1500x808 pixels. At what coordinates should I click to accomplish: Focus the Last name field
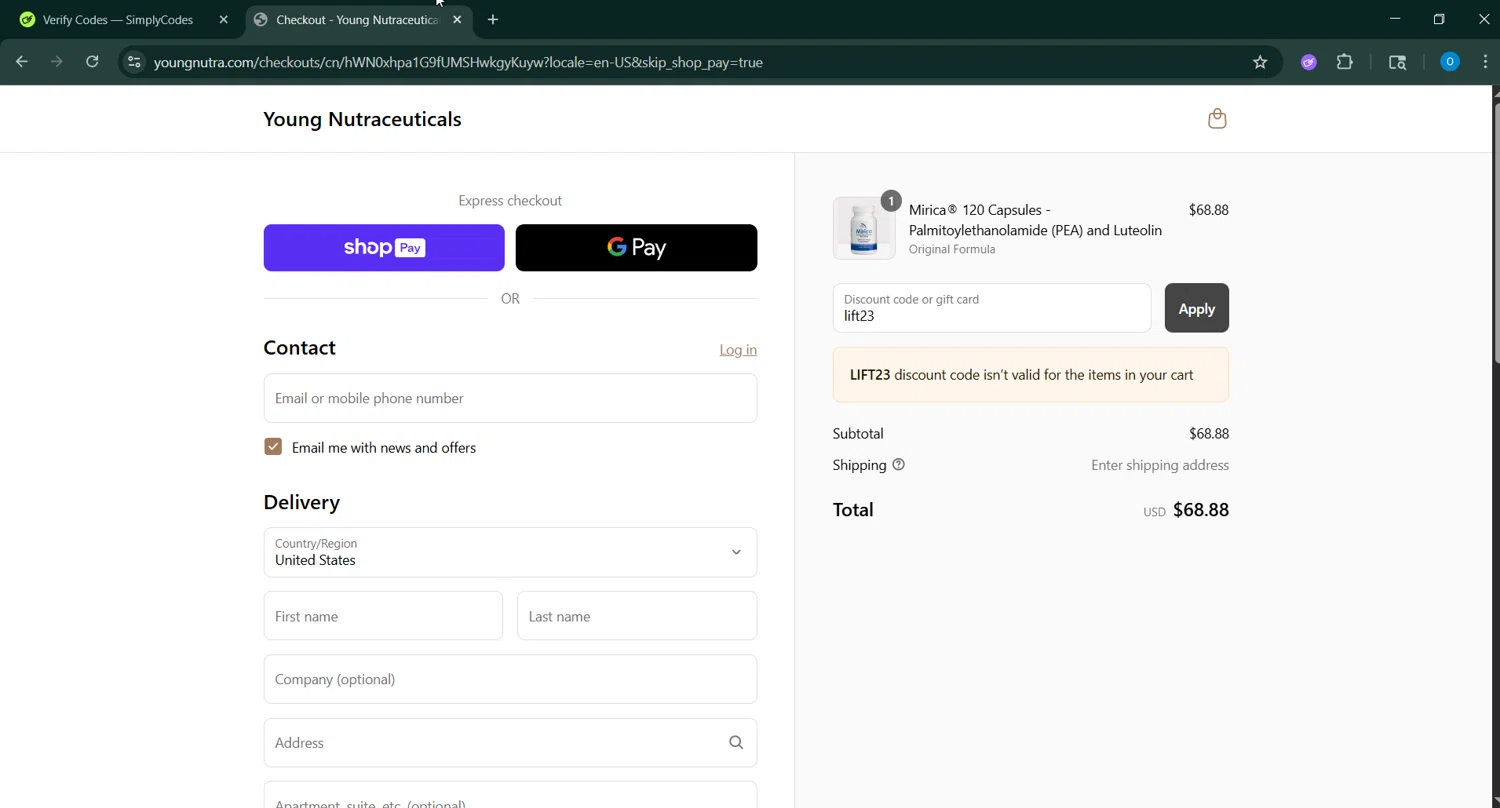point(637,616)
